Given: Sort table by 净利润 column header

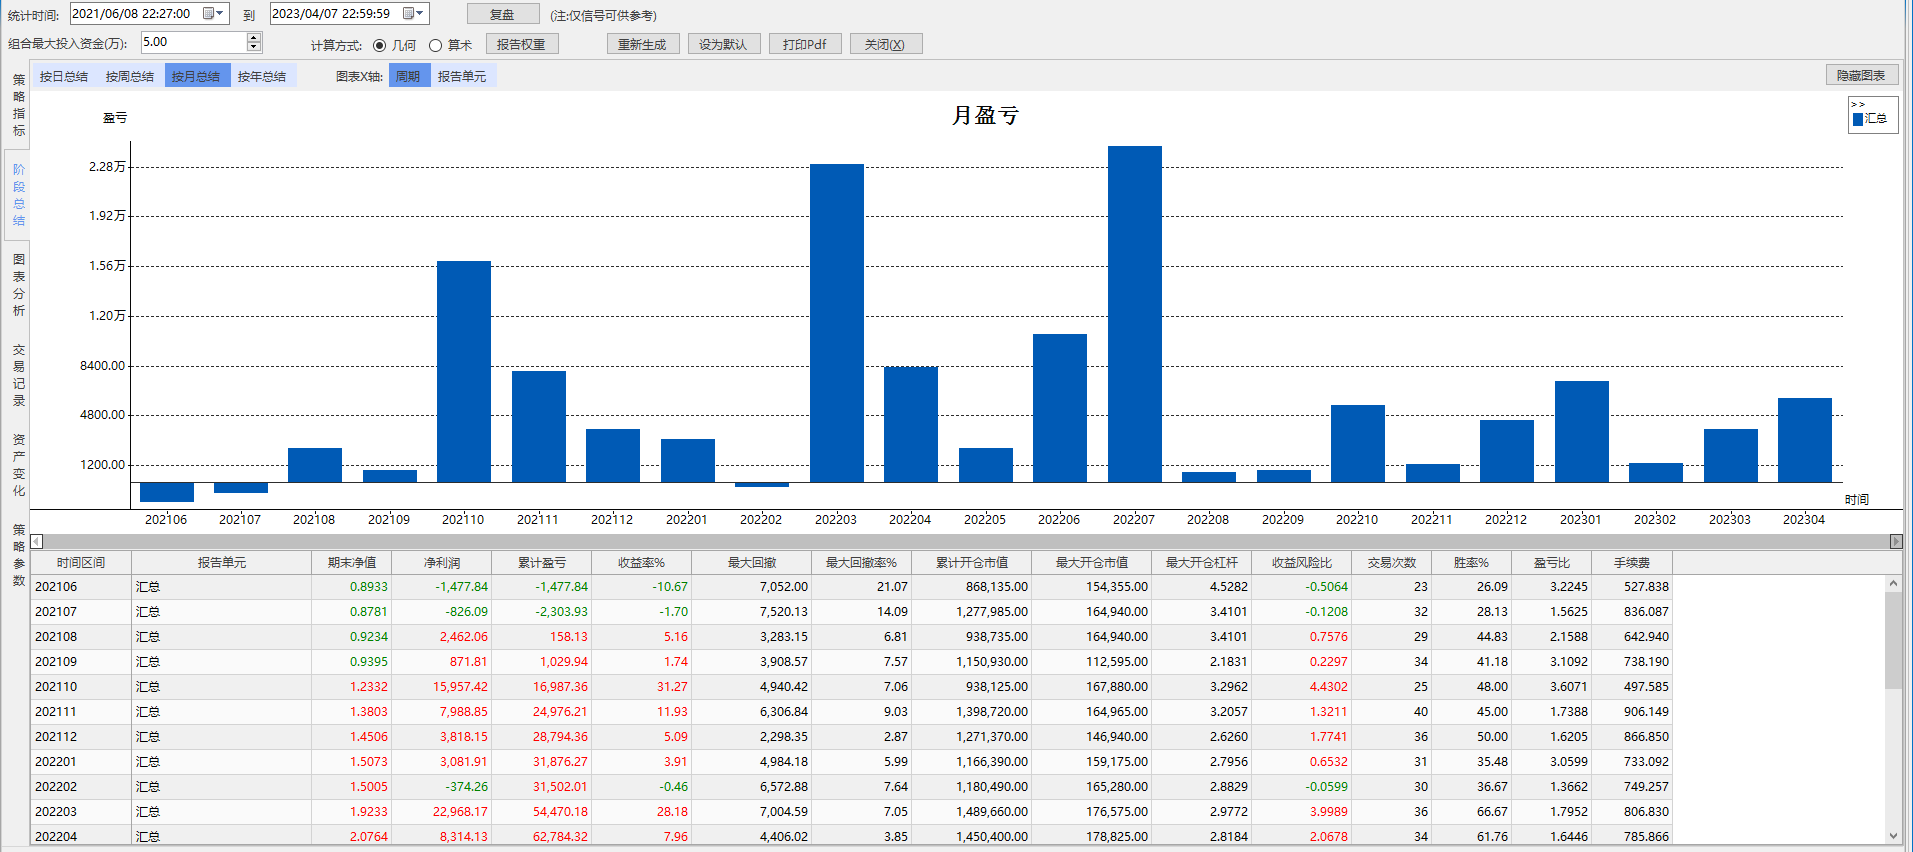Looking at the screenshot, I should [441, 563].
